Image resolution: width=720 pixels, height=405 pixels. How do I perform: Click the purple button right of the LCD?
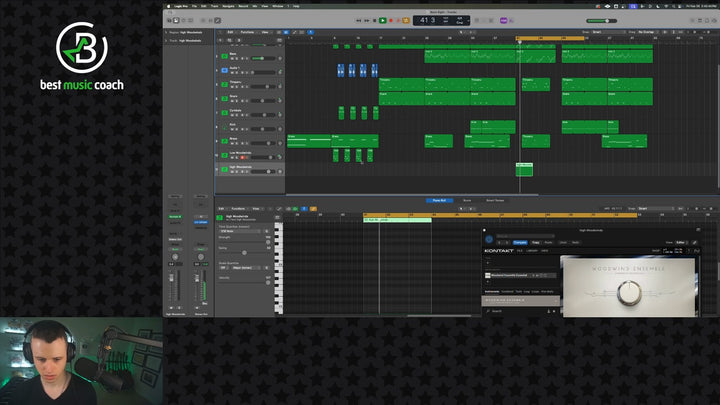coord(504,21)
